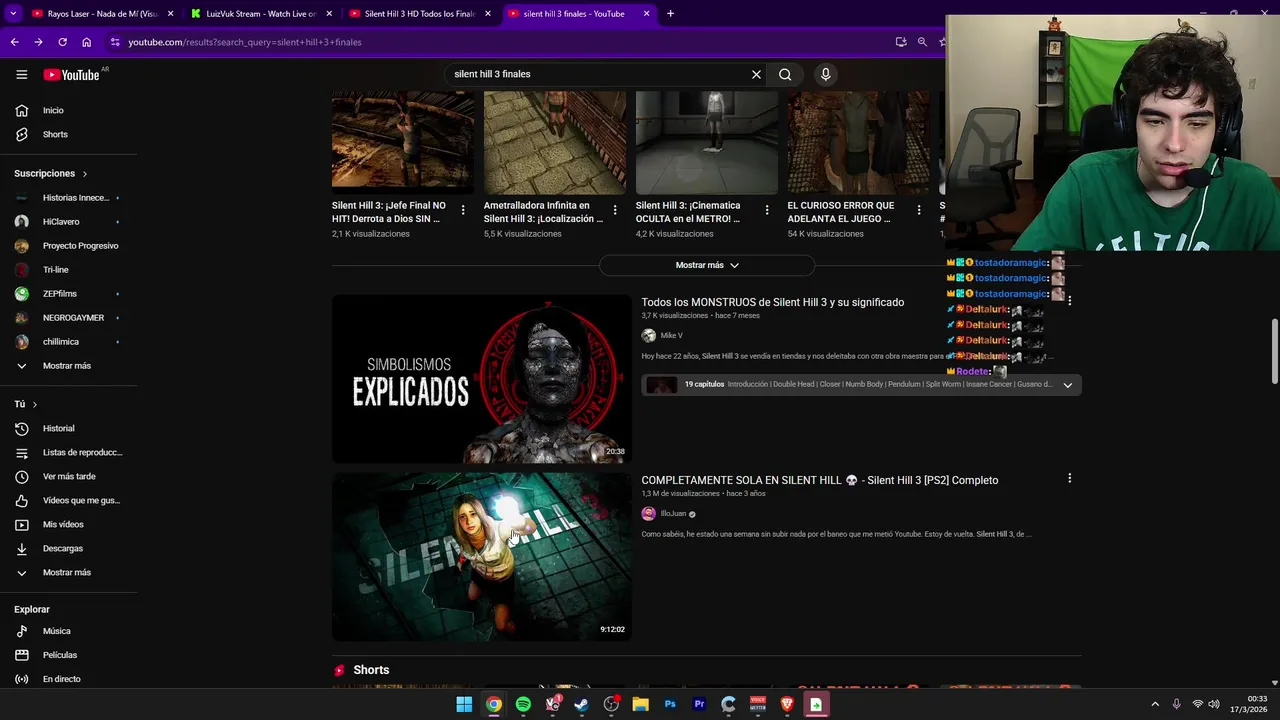Open the tab search dropdown arrow
This screenshot has width=1280, height=720.
pyautogui.click(x=13, y=14)
